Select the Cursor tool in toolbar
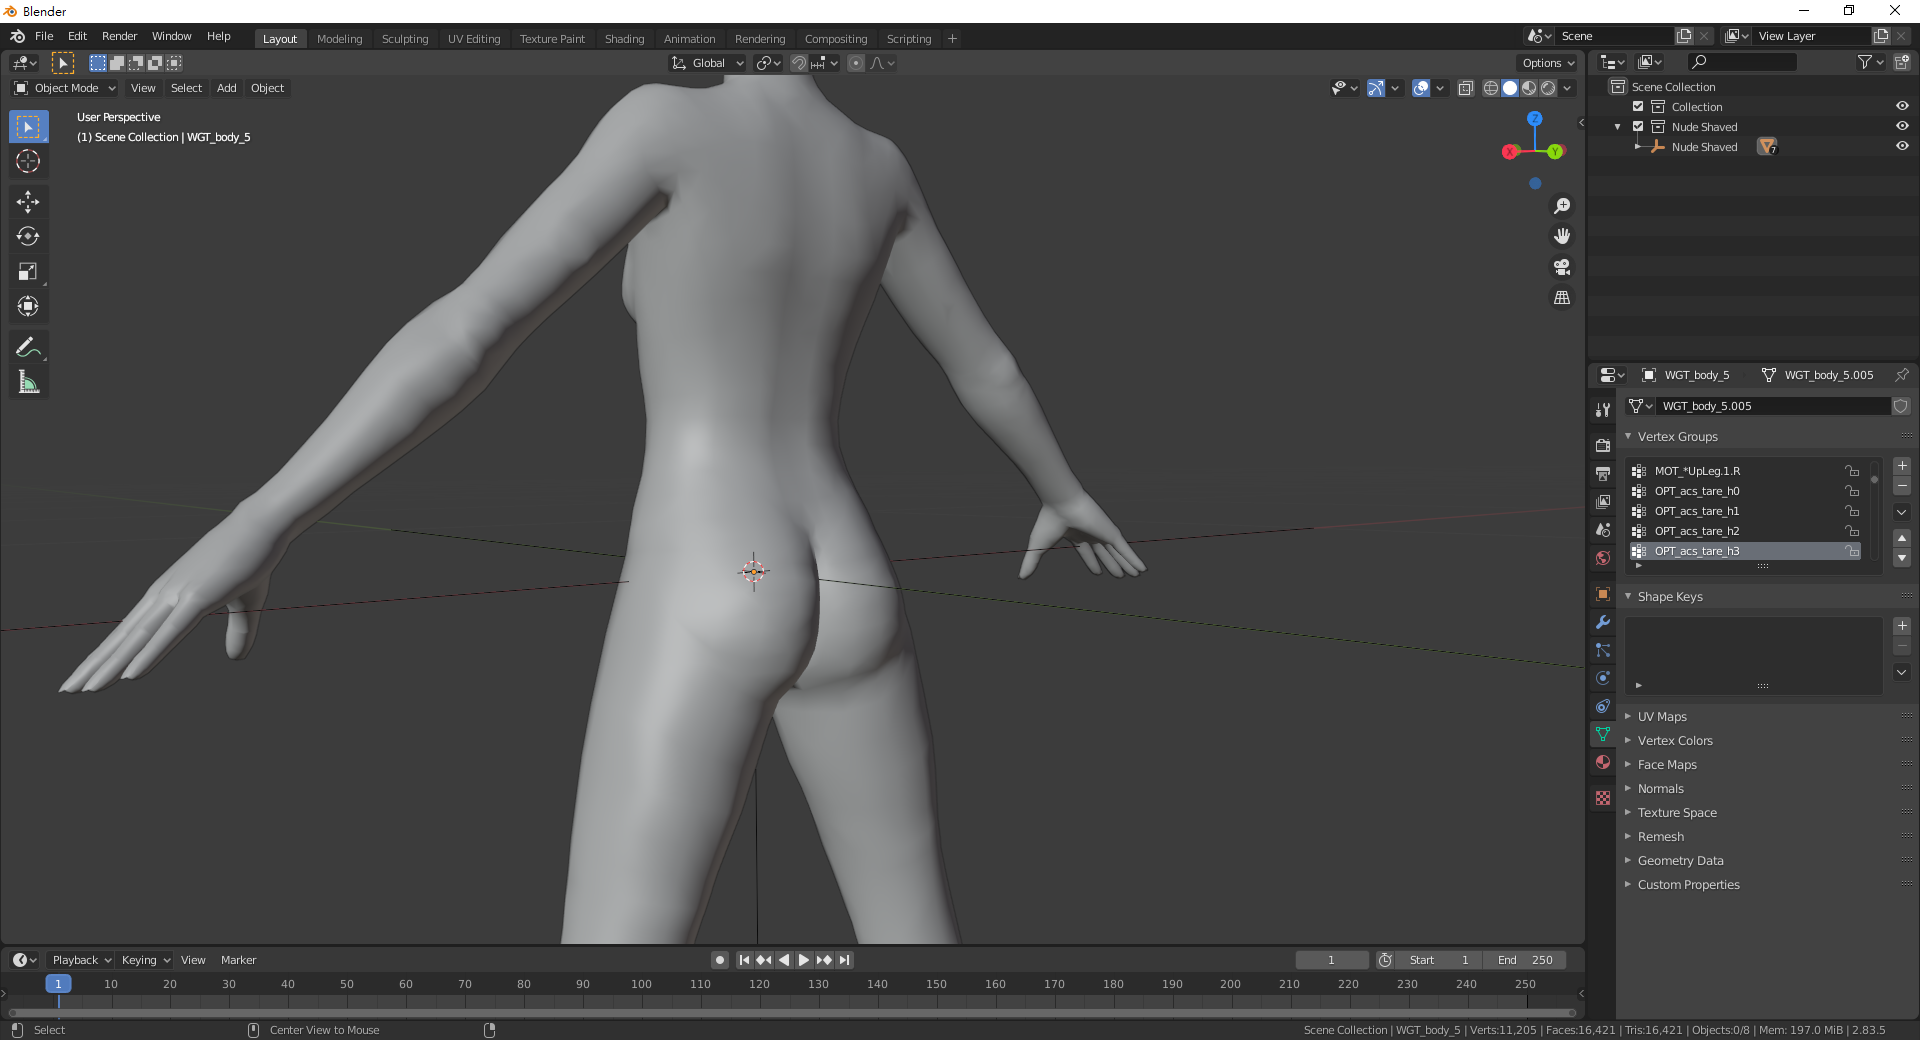1920x1040 pixels. tap(28, 161)
